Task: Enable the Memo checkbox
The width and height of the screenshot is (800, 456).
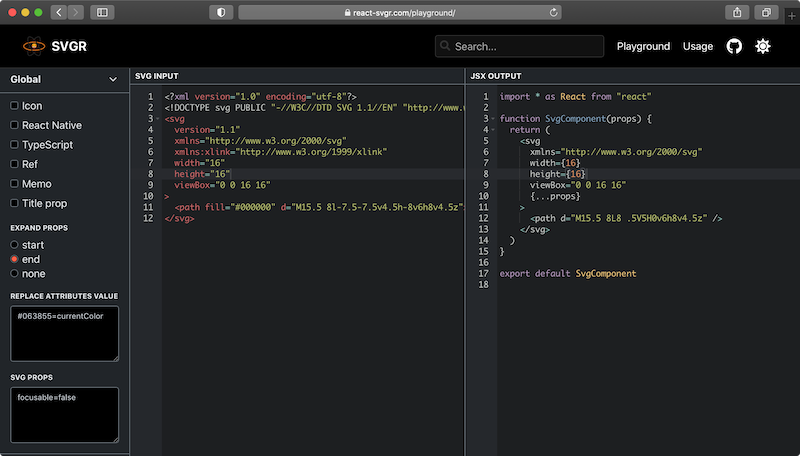Action: 14,183
